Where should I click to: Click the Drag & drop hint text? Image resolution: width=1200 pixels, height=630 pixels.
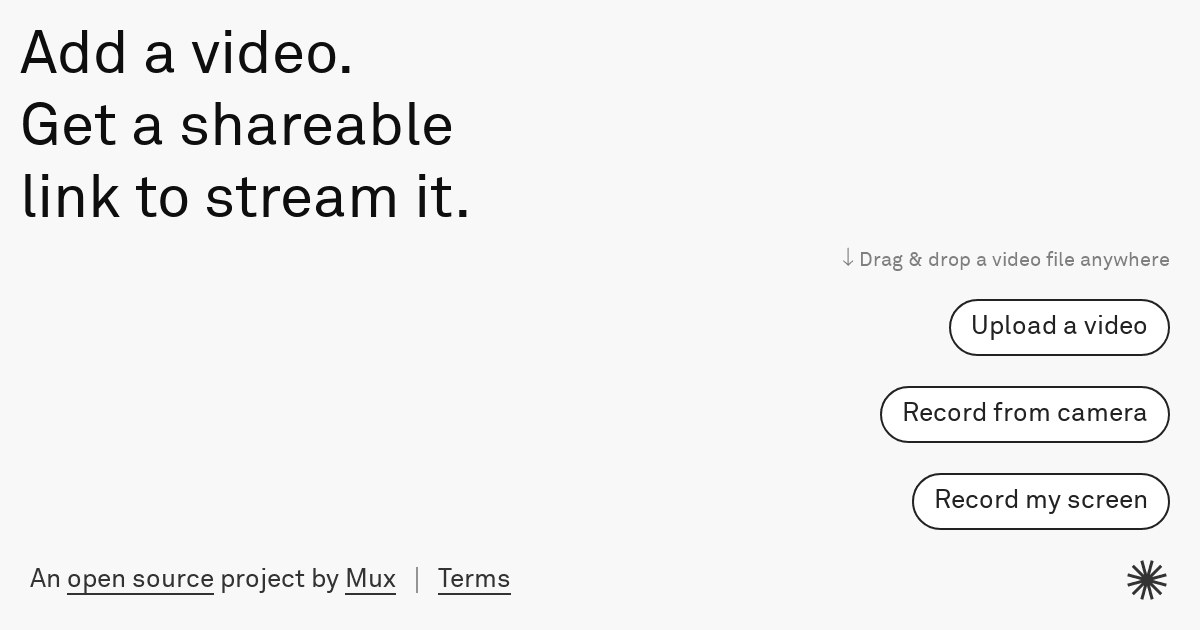point(1014,260)
